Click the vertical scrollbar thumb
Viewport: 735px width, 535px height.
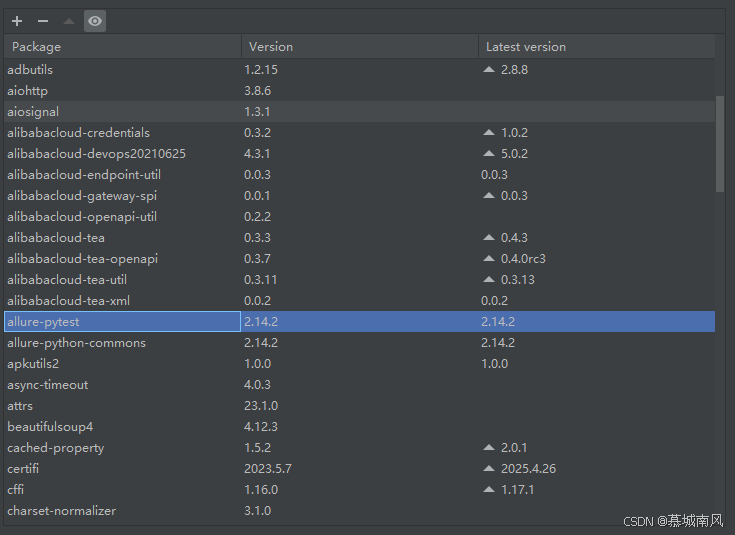[720, 144]
